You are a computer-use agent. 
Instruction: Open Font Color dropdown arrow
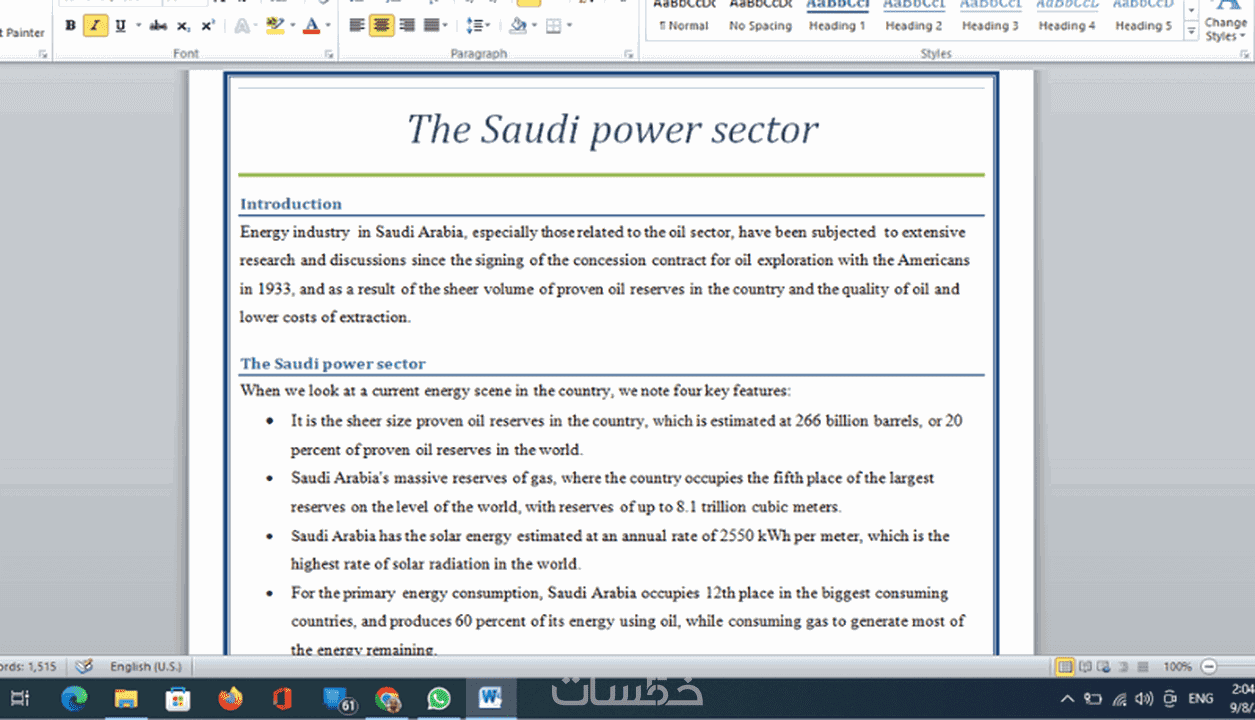(x=328, y=26)
